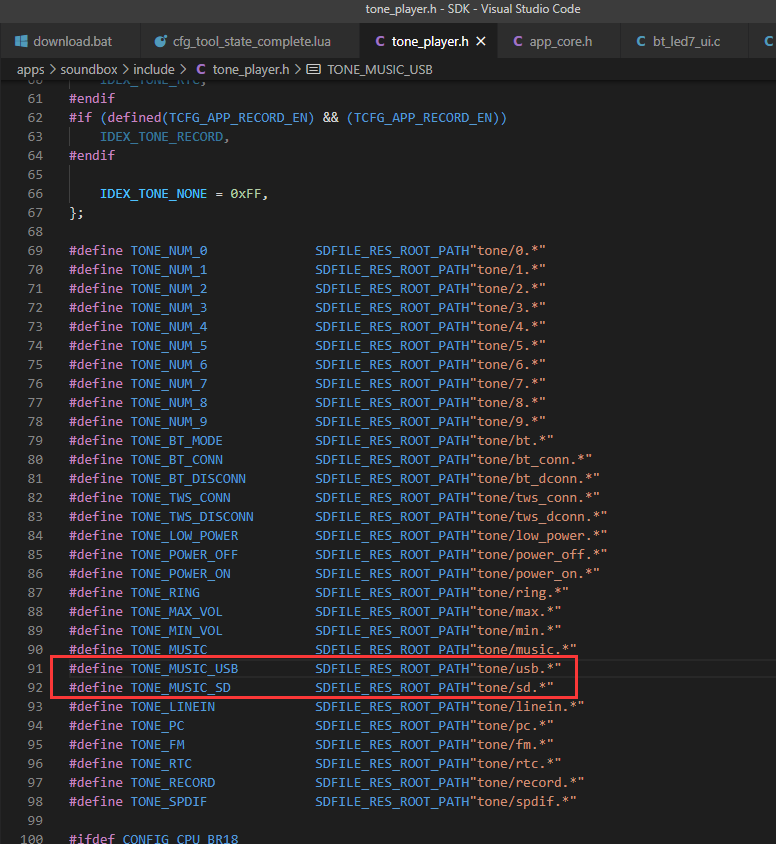Click the 'TONE_MUSIC_SD' macro name

tap(181, 688)
